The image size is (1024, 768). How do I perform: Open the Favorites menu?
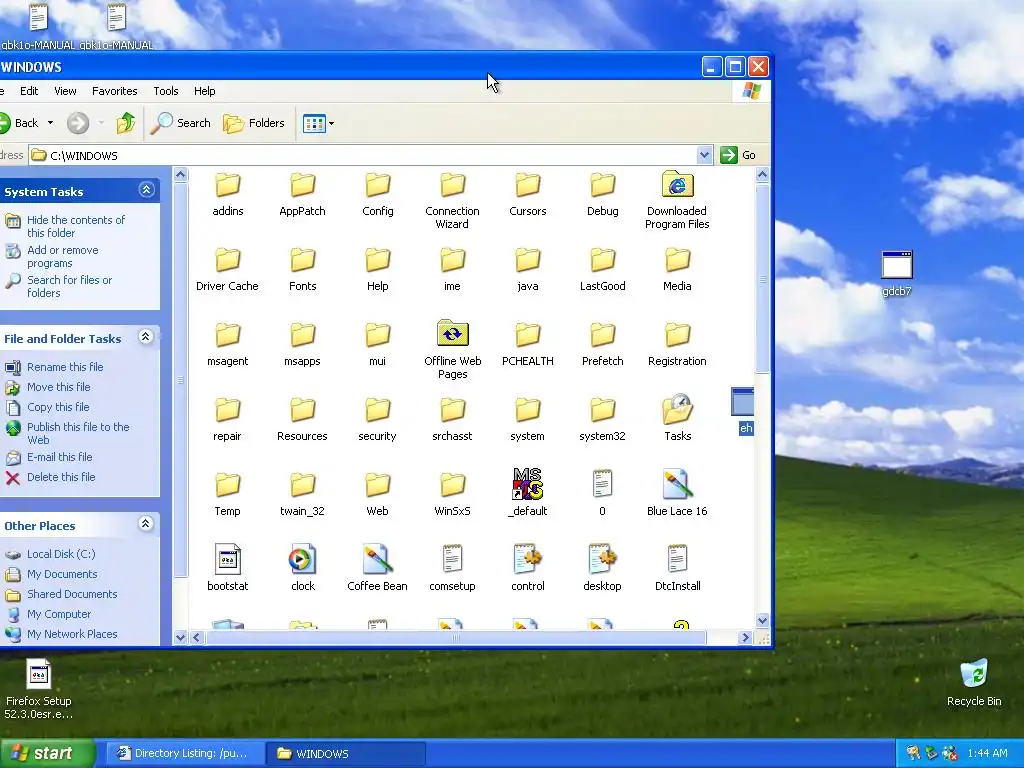(114, 91)
